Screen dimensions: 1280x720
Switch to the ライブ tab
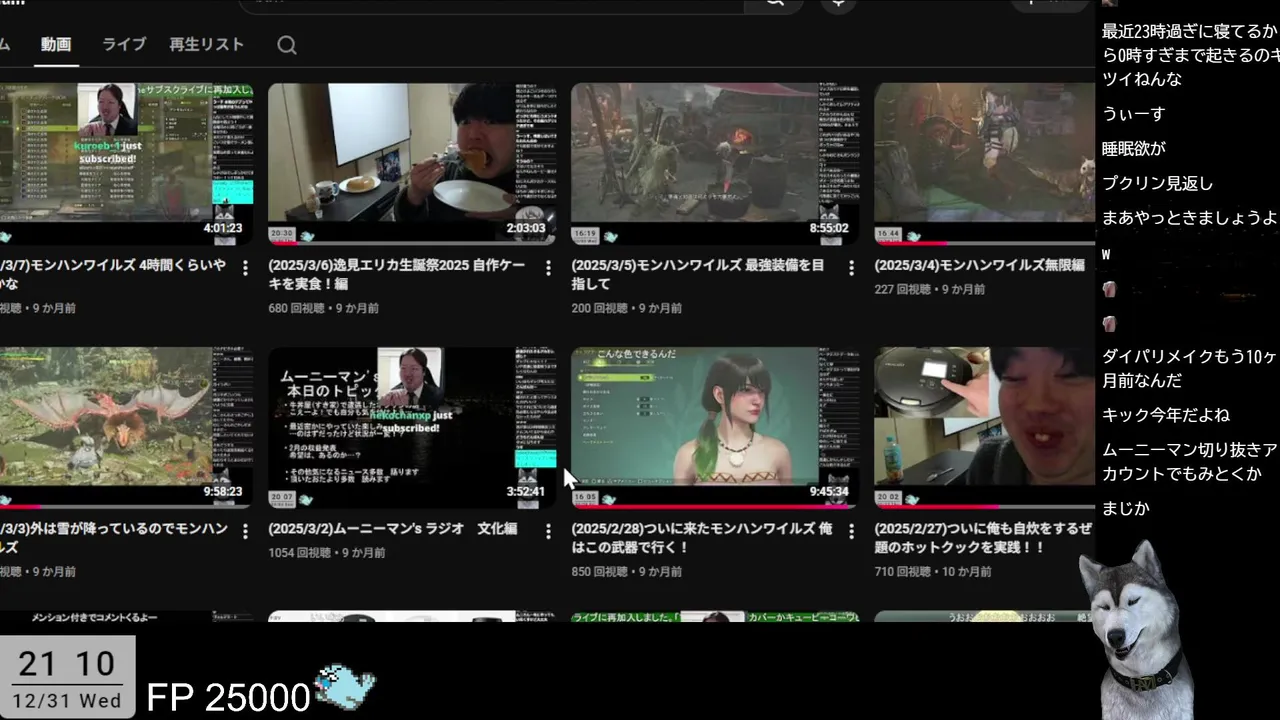click(124, 45)
